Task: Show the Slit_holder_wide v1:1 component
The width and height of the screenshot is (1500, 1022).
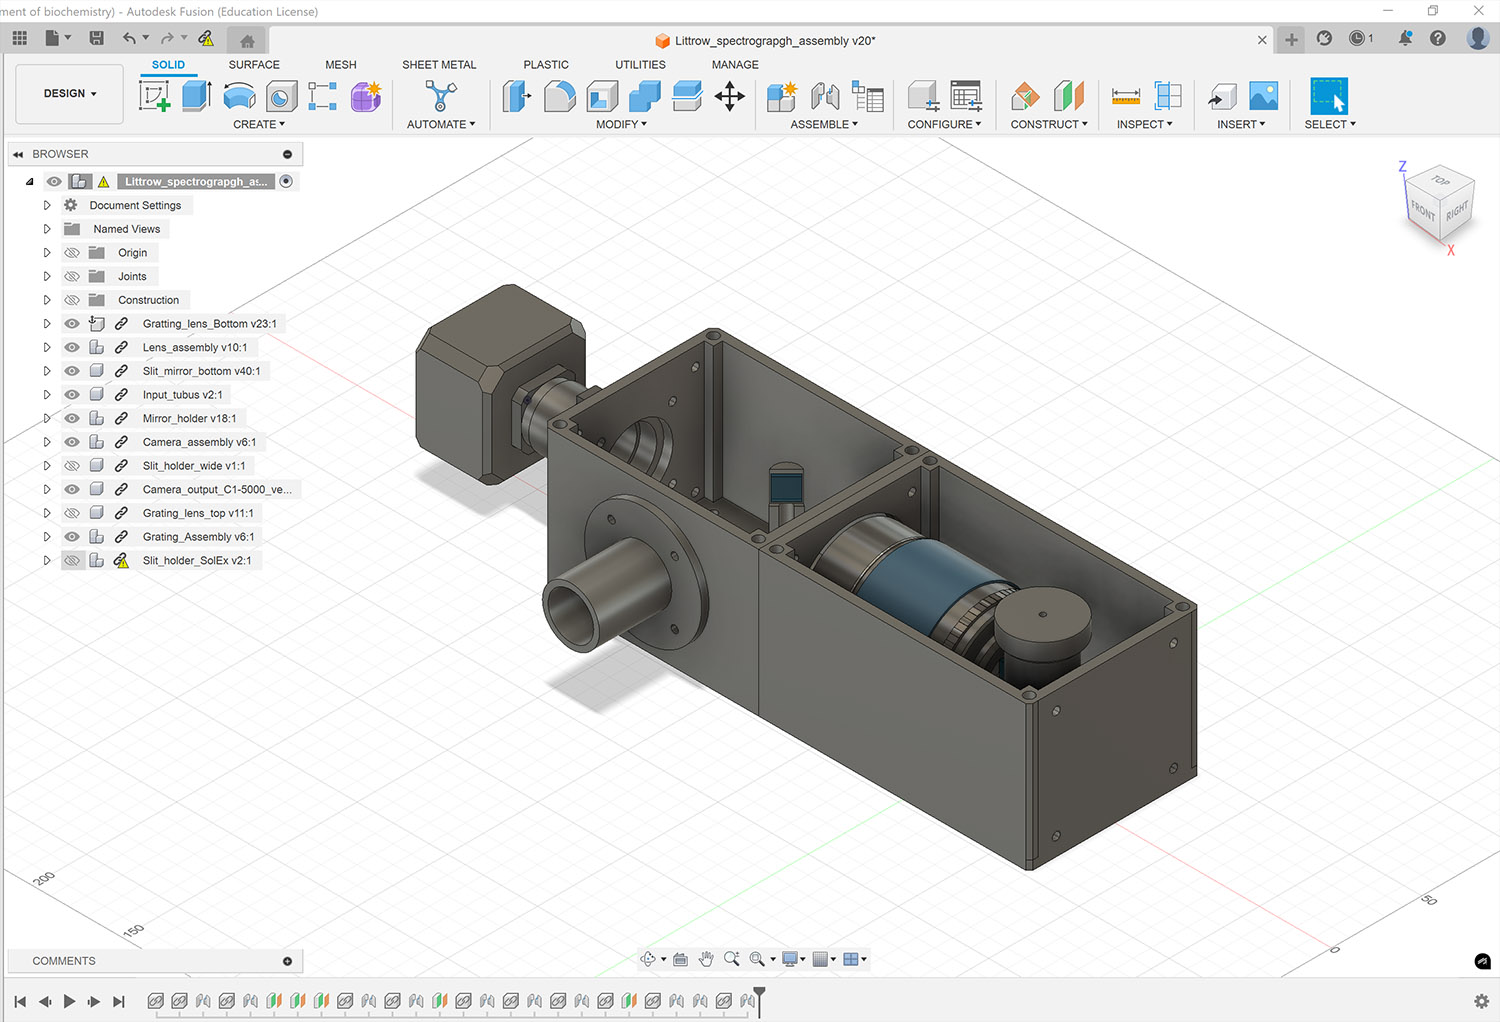Action: point(72,466)
